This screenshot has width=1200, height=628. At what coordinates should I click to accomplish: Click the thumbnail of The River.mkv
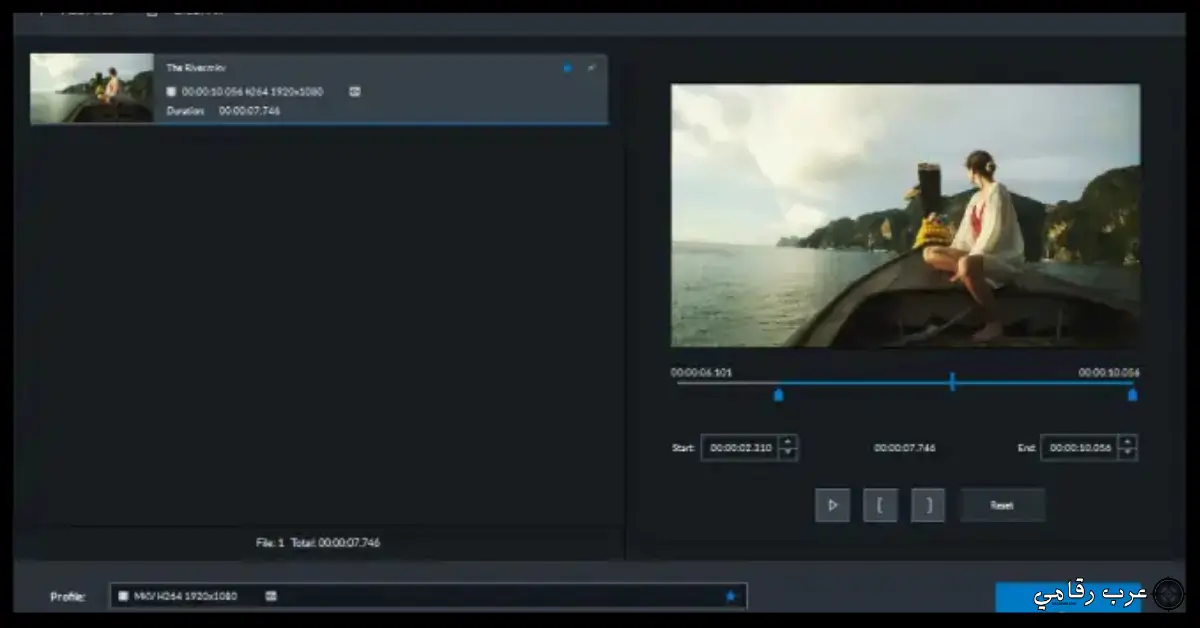(x=91, y=88)
